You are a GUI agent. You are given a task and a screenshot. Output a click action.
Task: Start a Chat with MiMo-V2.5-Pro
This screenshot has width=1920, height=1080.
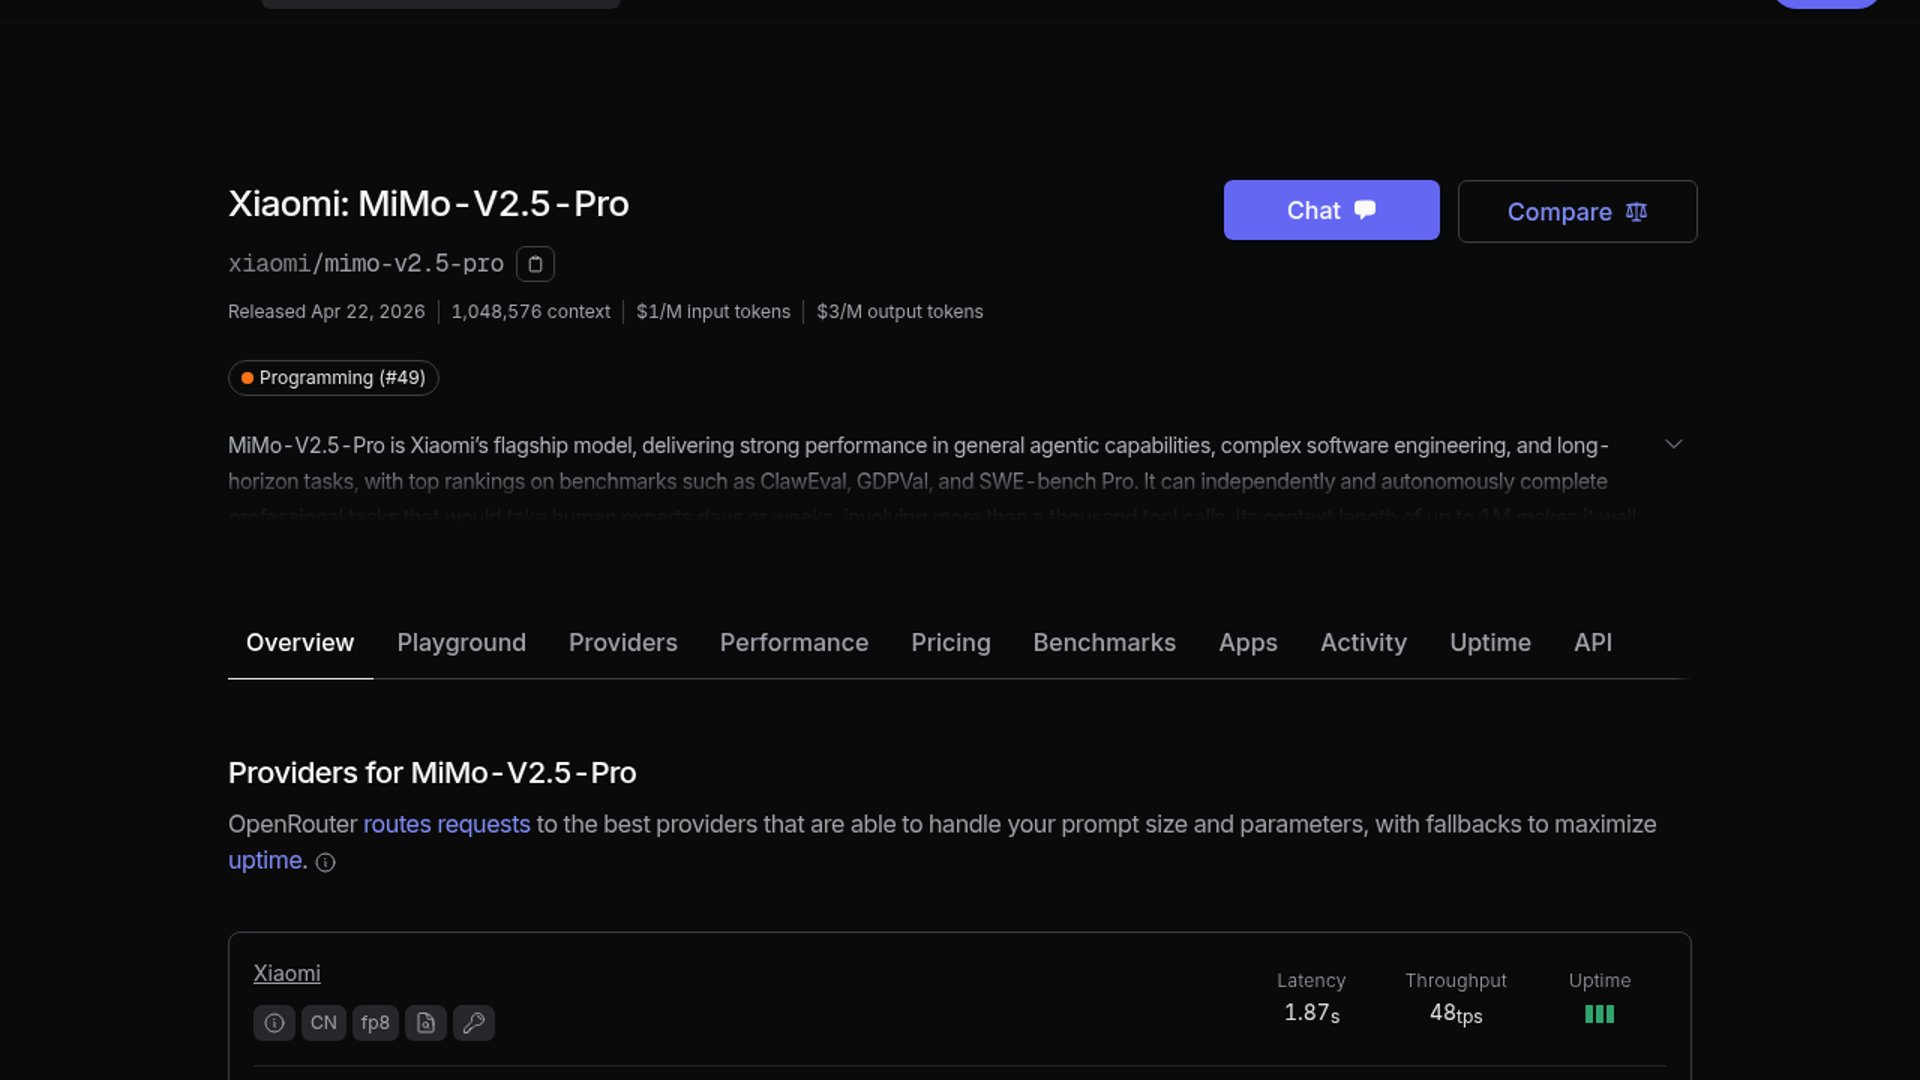tap(1331, 210)
